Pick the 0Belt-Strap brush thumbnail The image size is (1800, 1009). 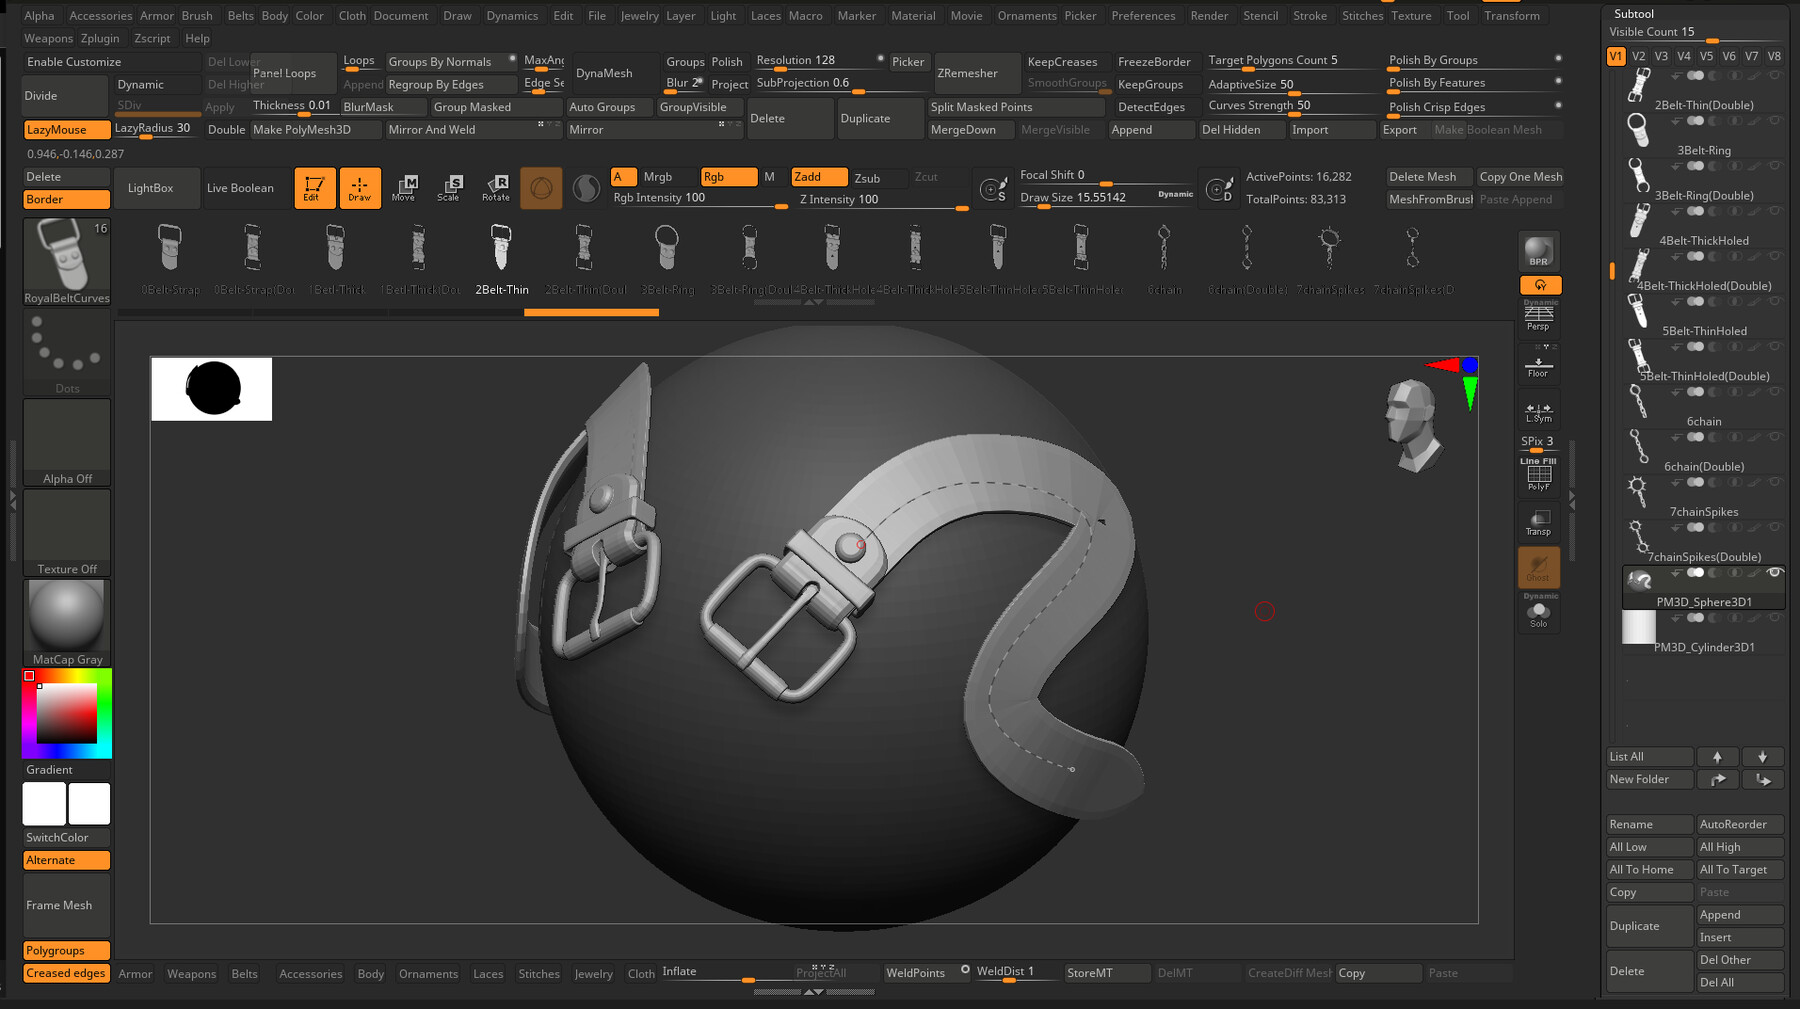coord(170,248)
